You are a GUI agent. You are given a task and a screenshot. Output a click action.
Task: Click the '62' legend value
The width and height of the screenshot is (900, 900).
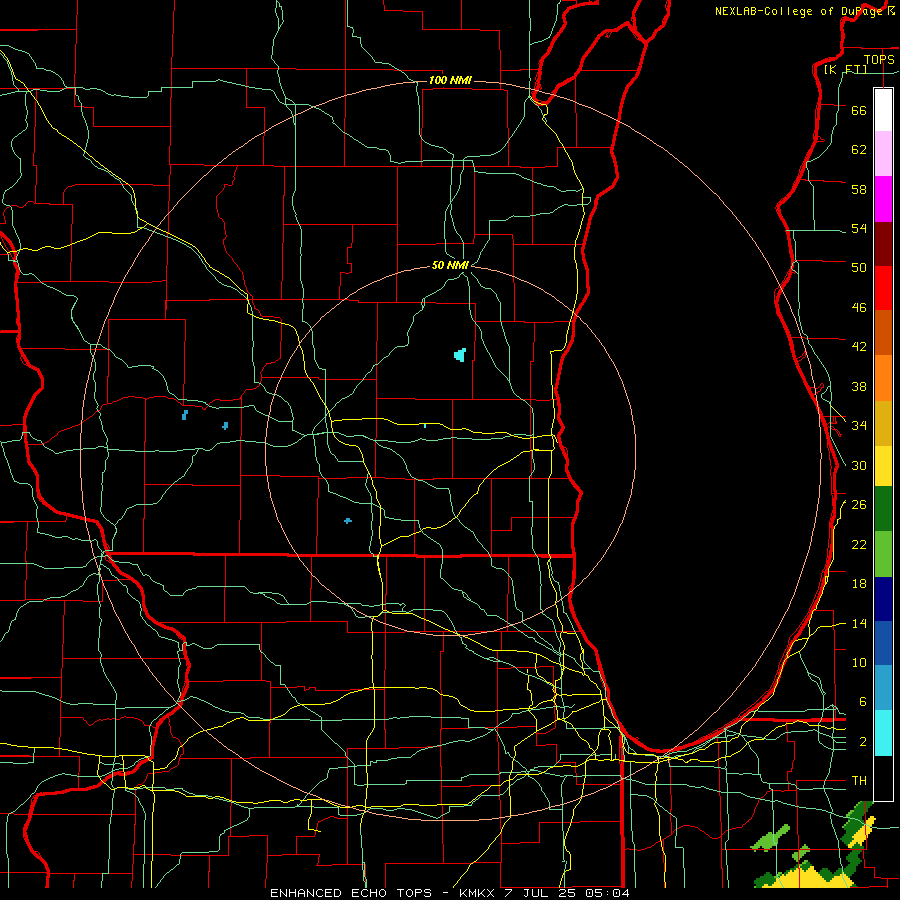pyautogui.click(x=859, y=150)
